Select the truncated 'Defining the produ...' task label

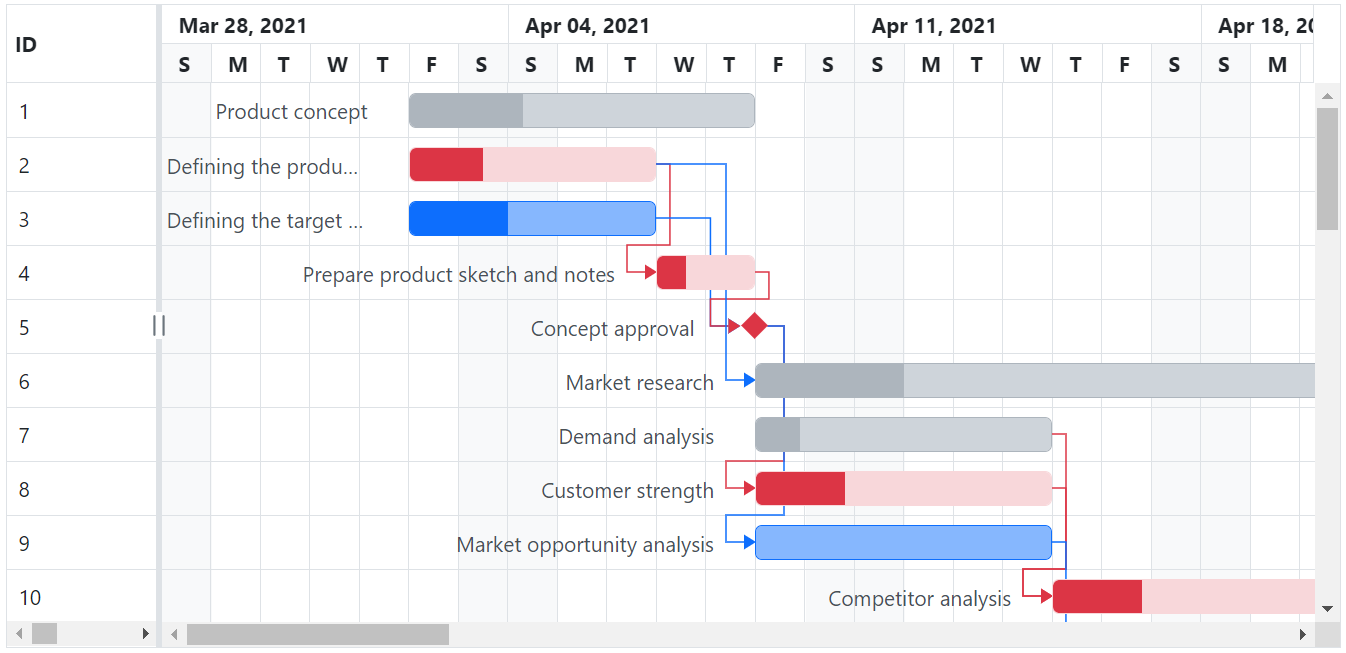coord(264,166)
